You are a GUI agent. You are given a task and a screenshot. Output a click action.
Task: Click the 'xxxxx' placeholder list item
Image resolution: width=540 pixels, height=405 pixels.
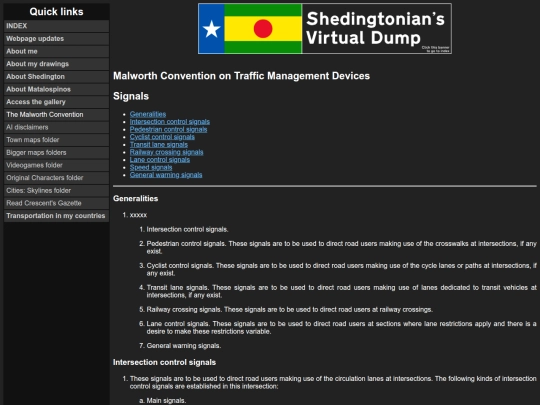[x=138, y=215]
